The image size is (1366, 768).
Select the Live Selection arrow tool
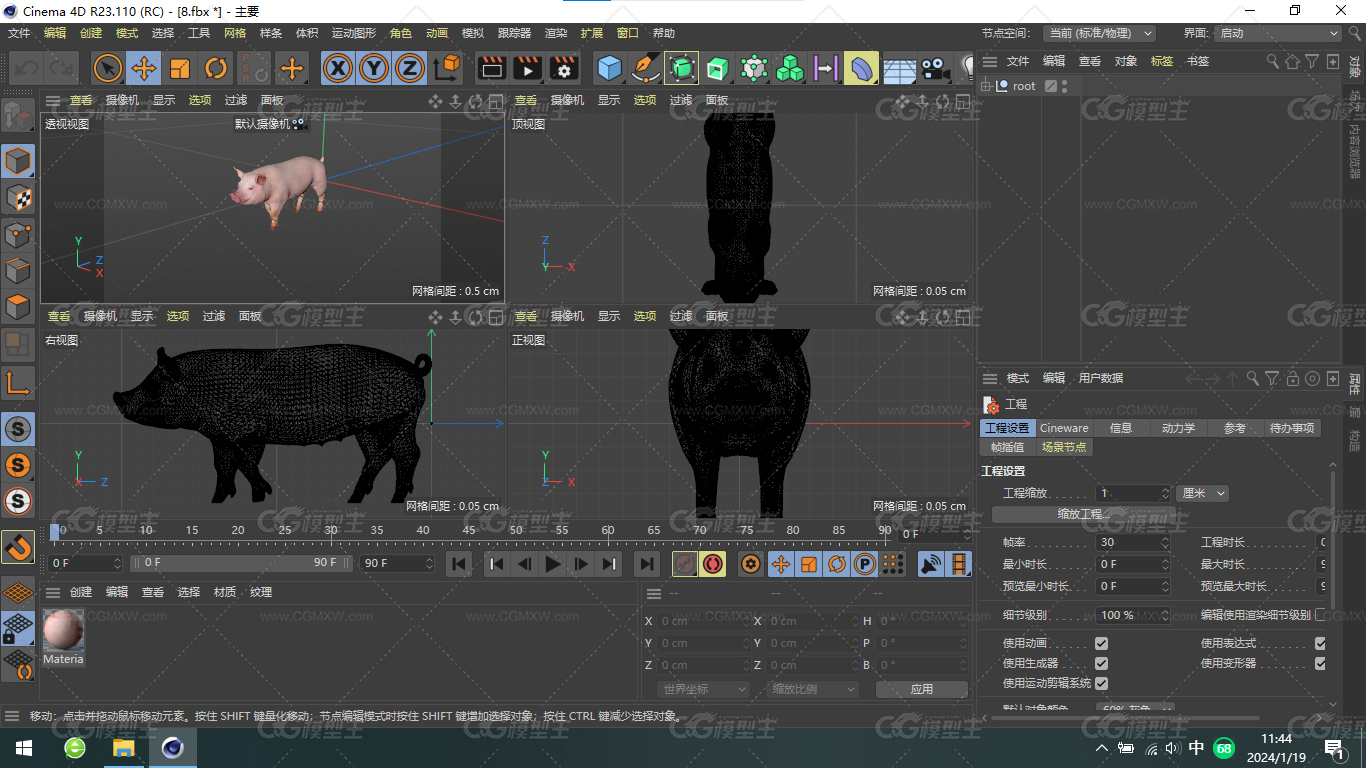point(108,68)
